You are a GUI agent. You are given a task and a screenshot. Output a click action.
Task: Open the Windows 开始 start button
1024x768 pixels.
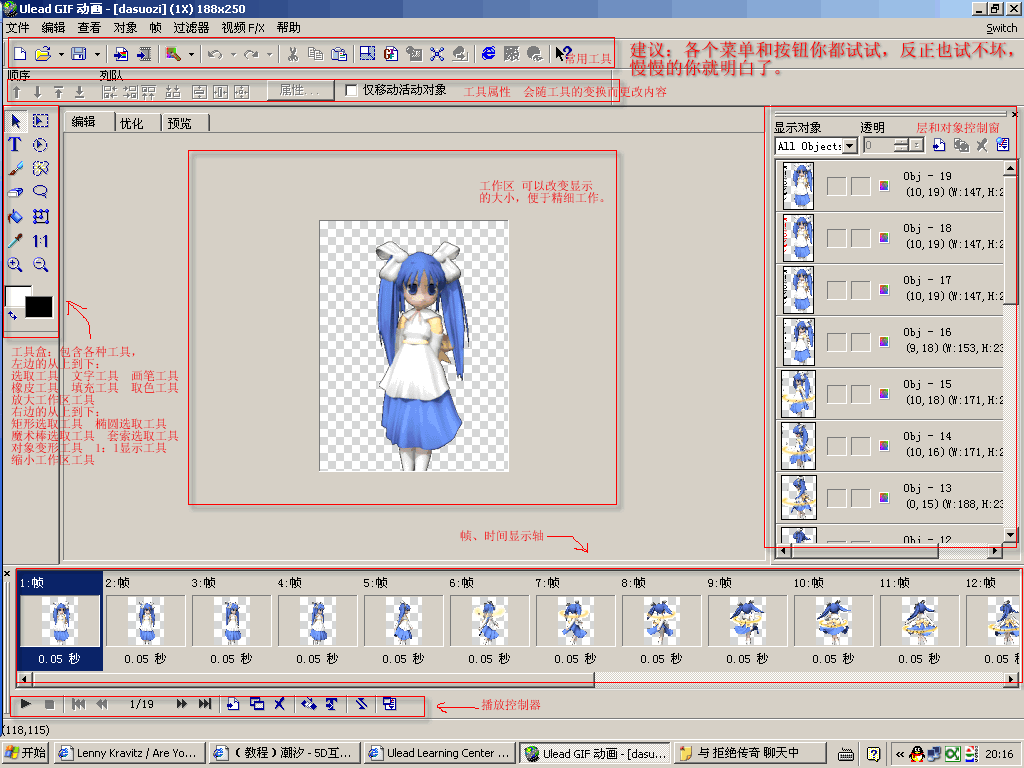[26, 753]
